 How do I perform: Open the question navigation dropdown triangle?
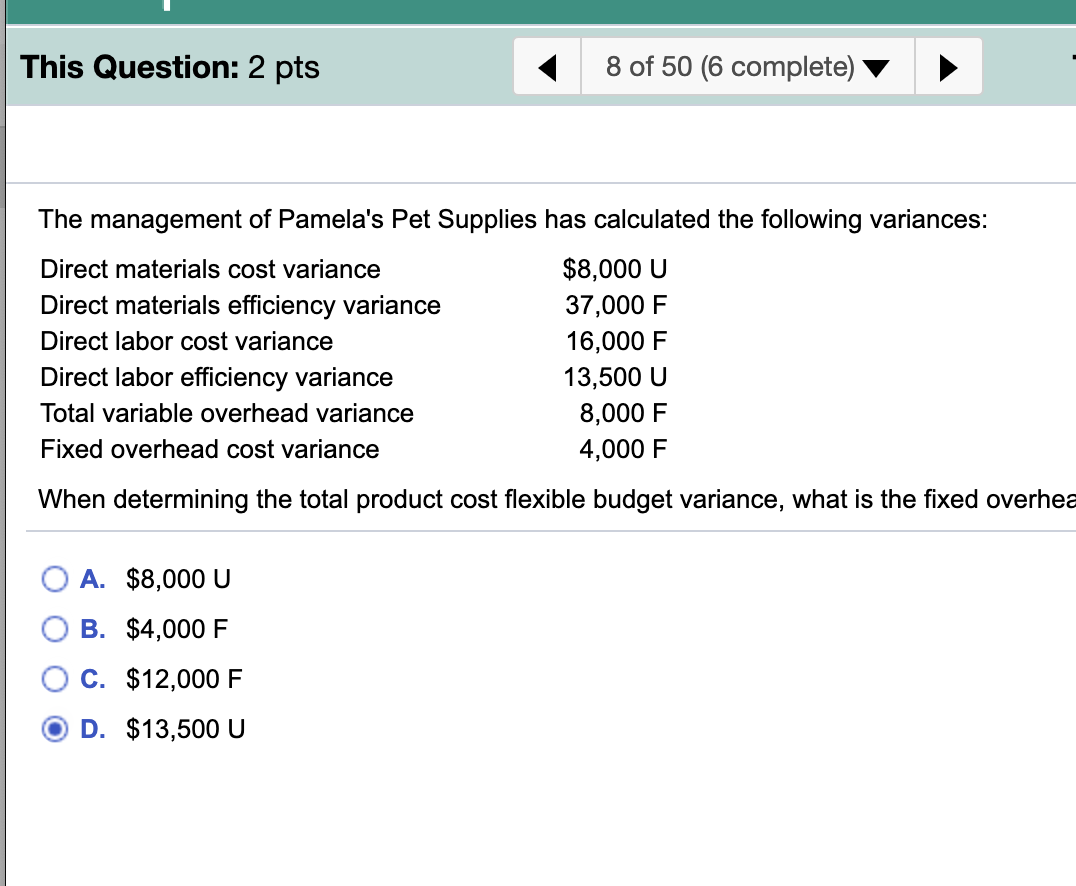(x=877, y=68)
